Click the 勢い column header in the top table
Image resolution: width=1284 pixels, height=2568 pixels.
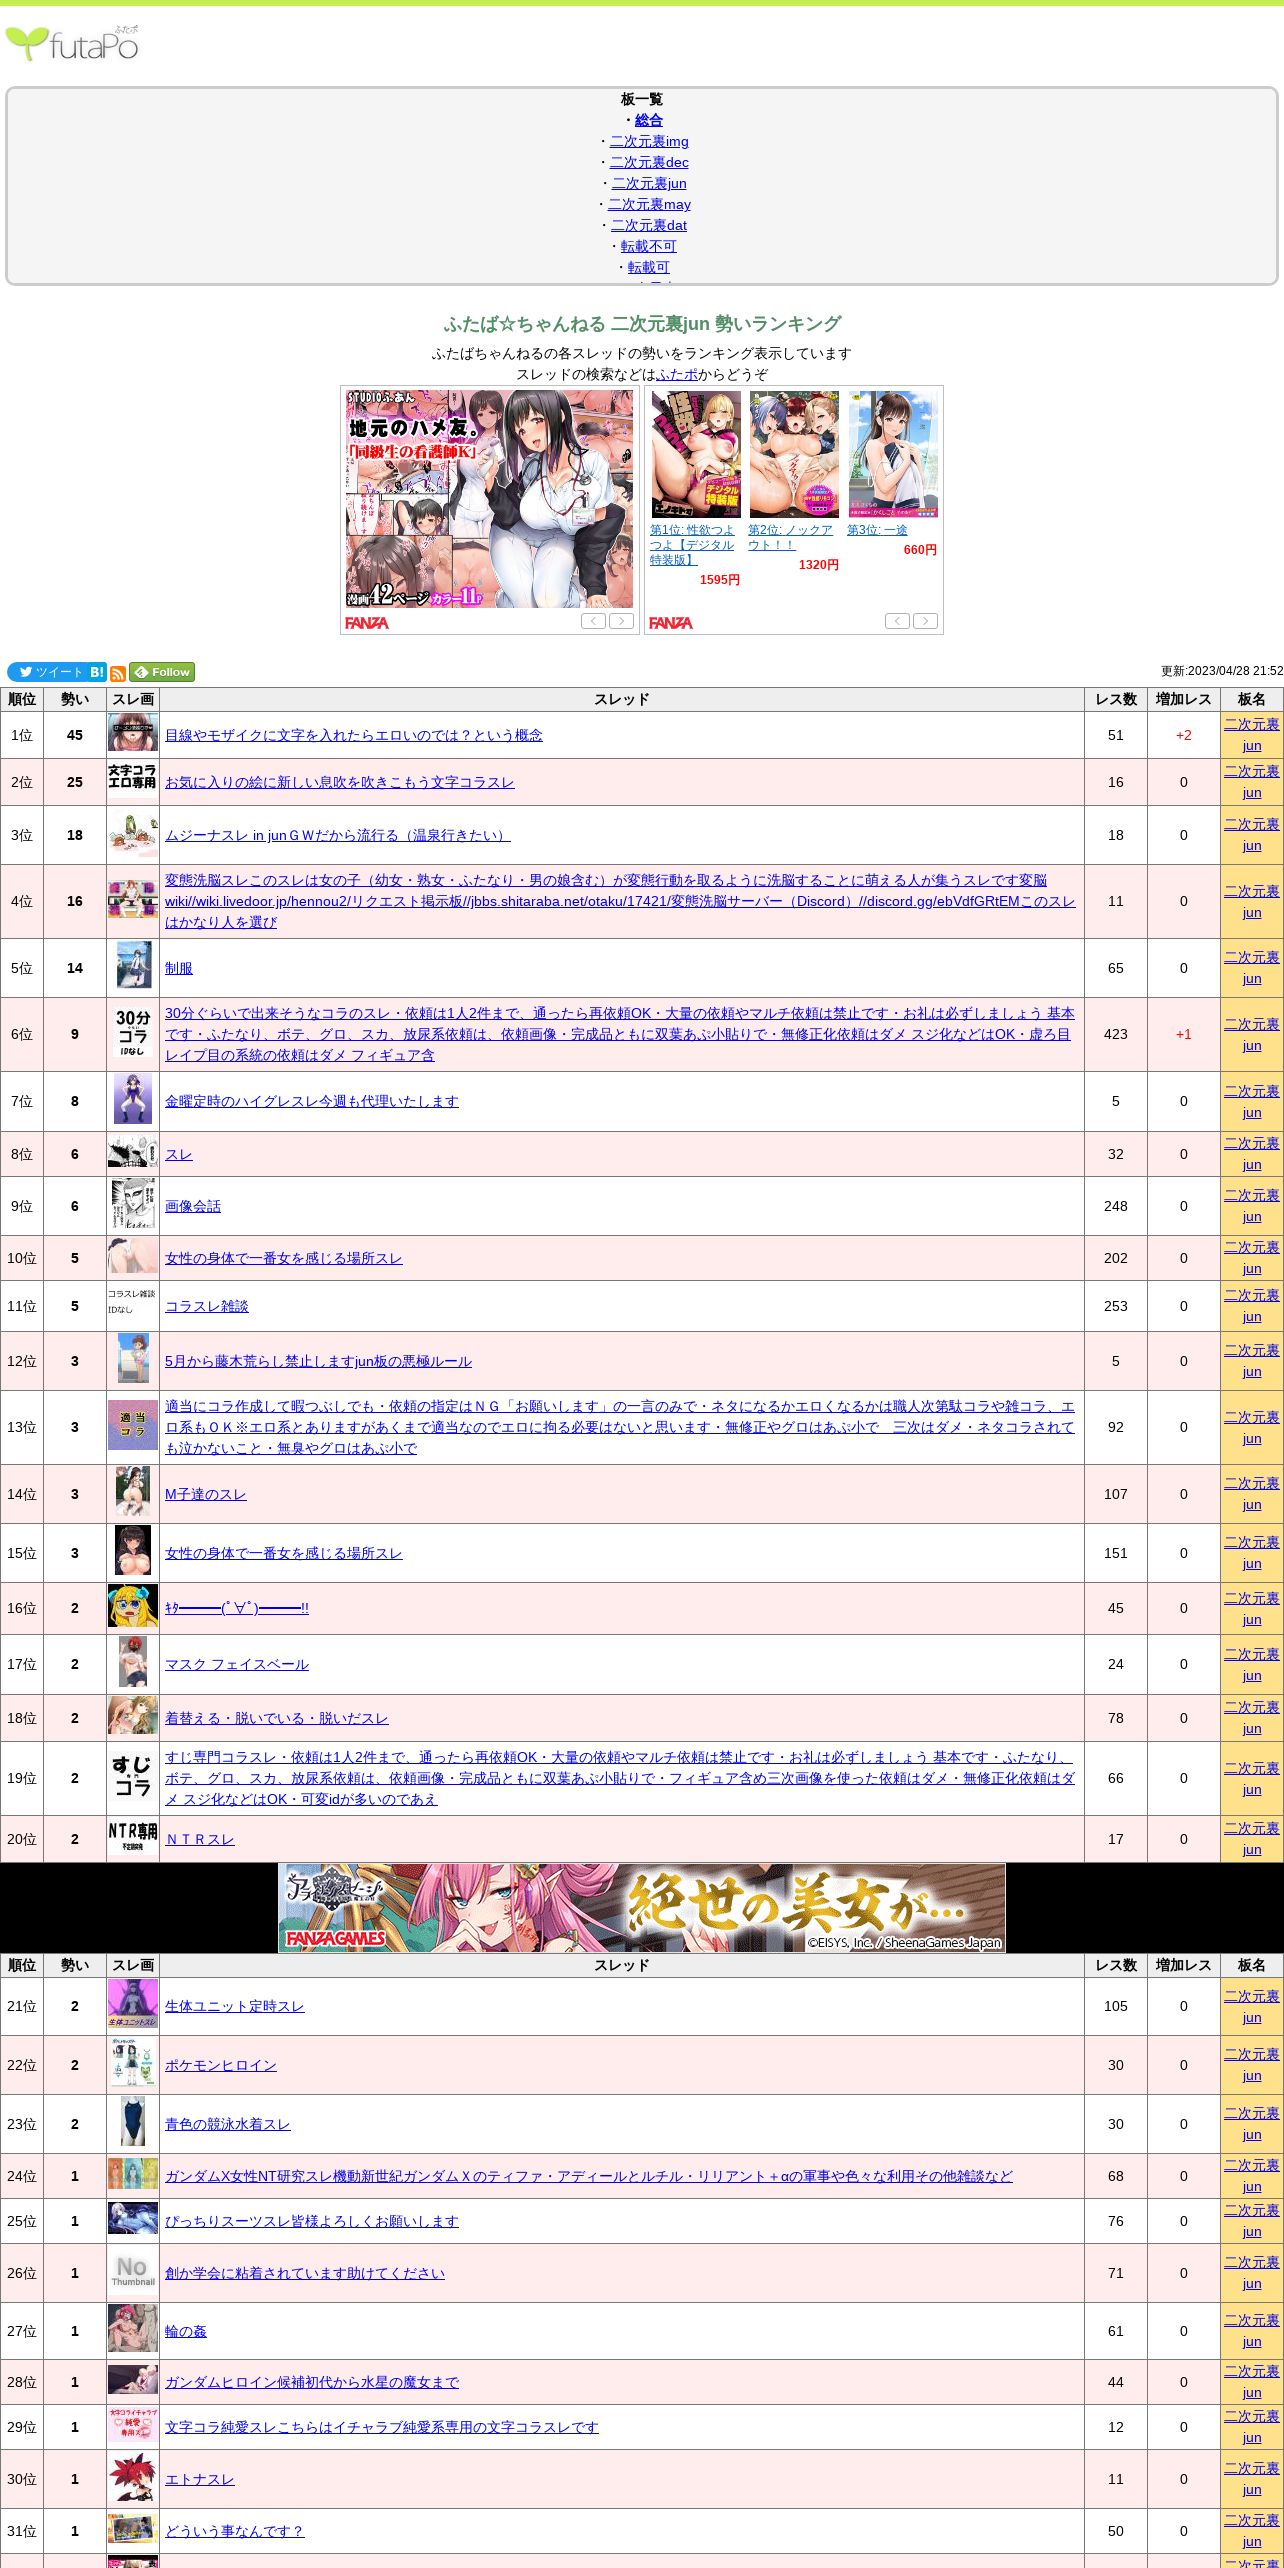pos(75,699)
